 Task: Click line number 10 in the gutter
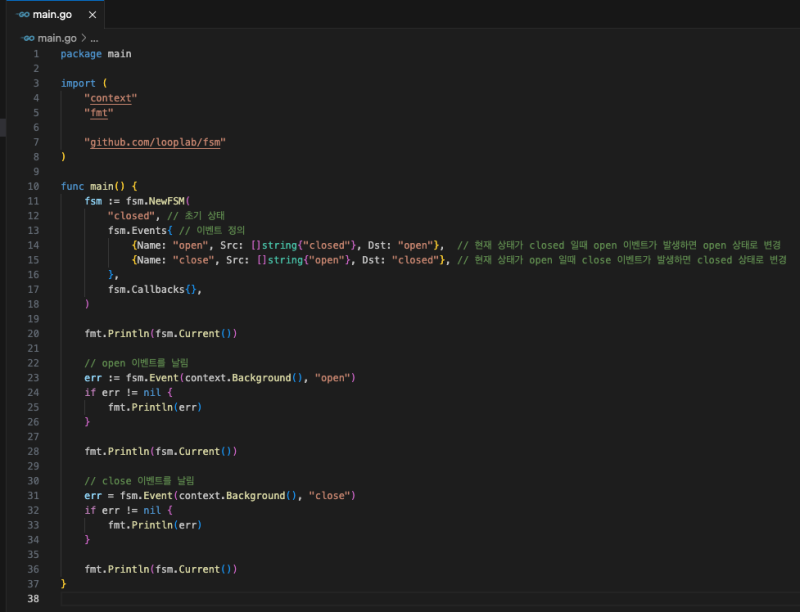(x=34, y=187)
